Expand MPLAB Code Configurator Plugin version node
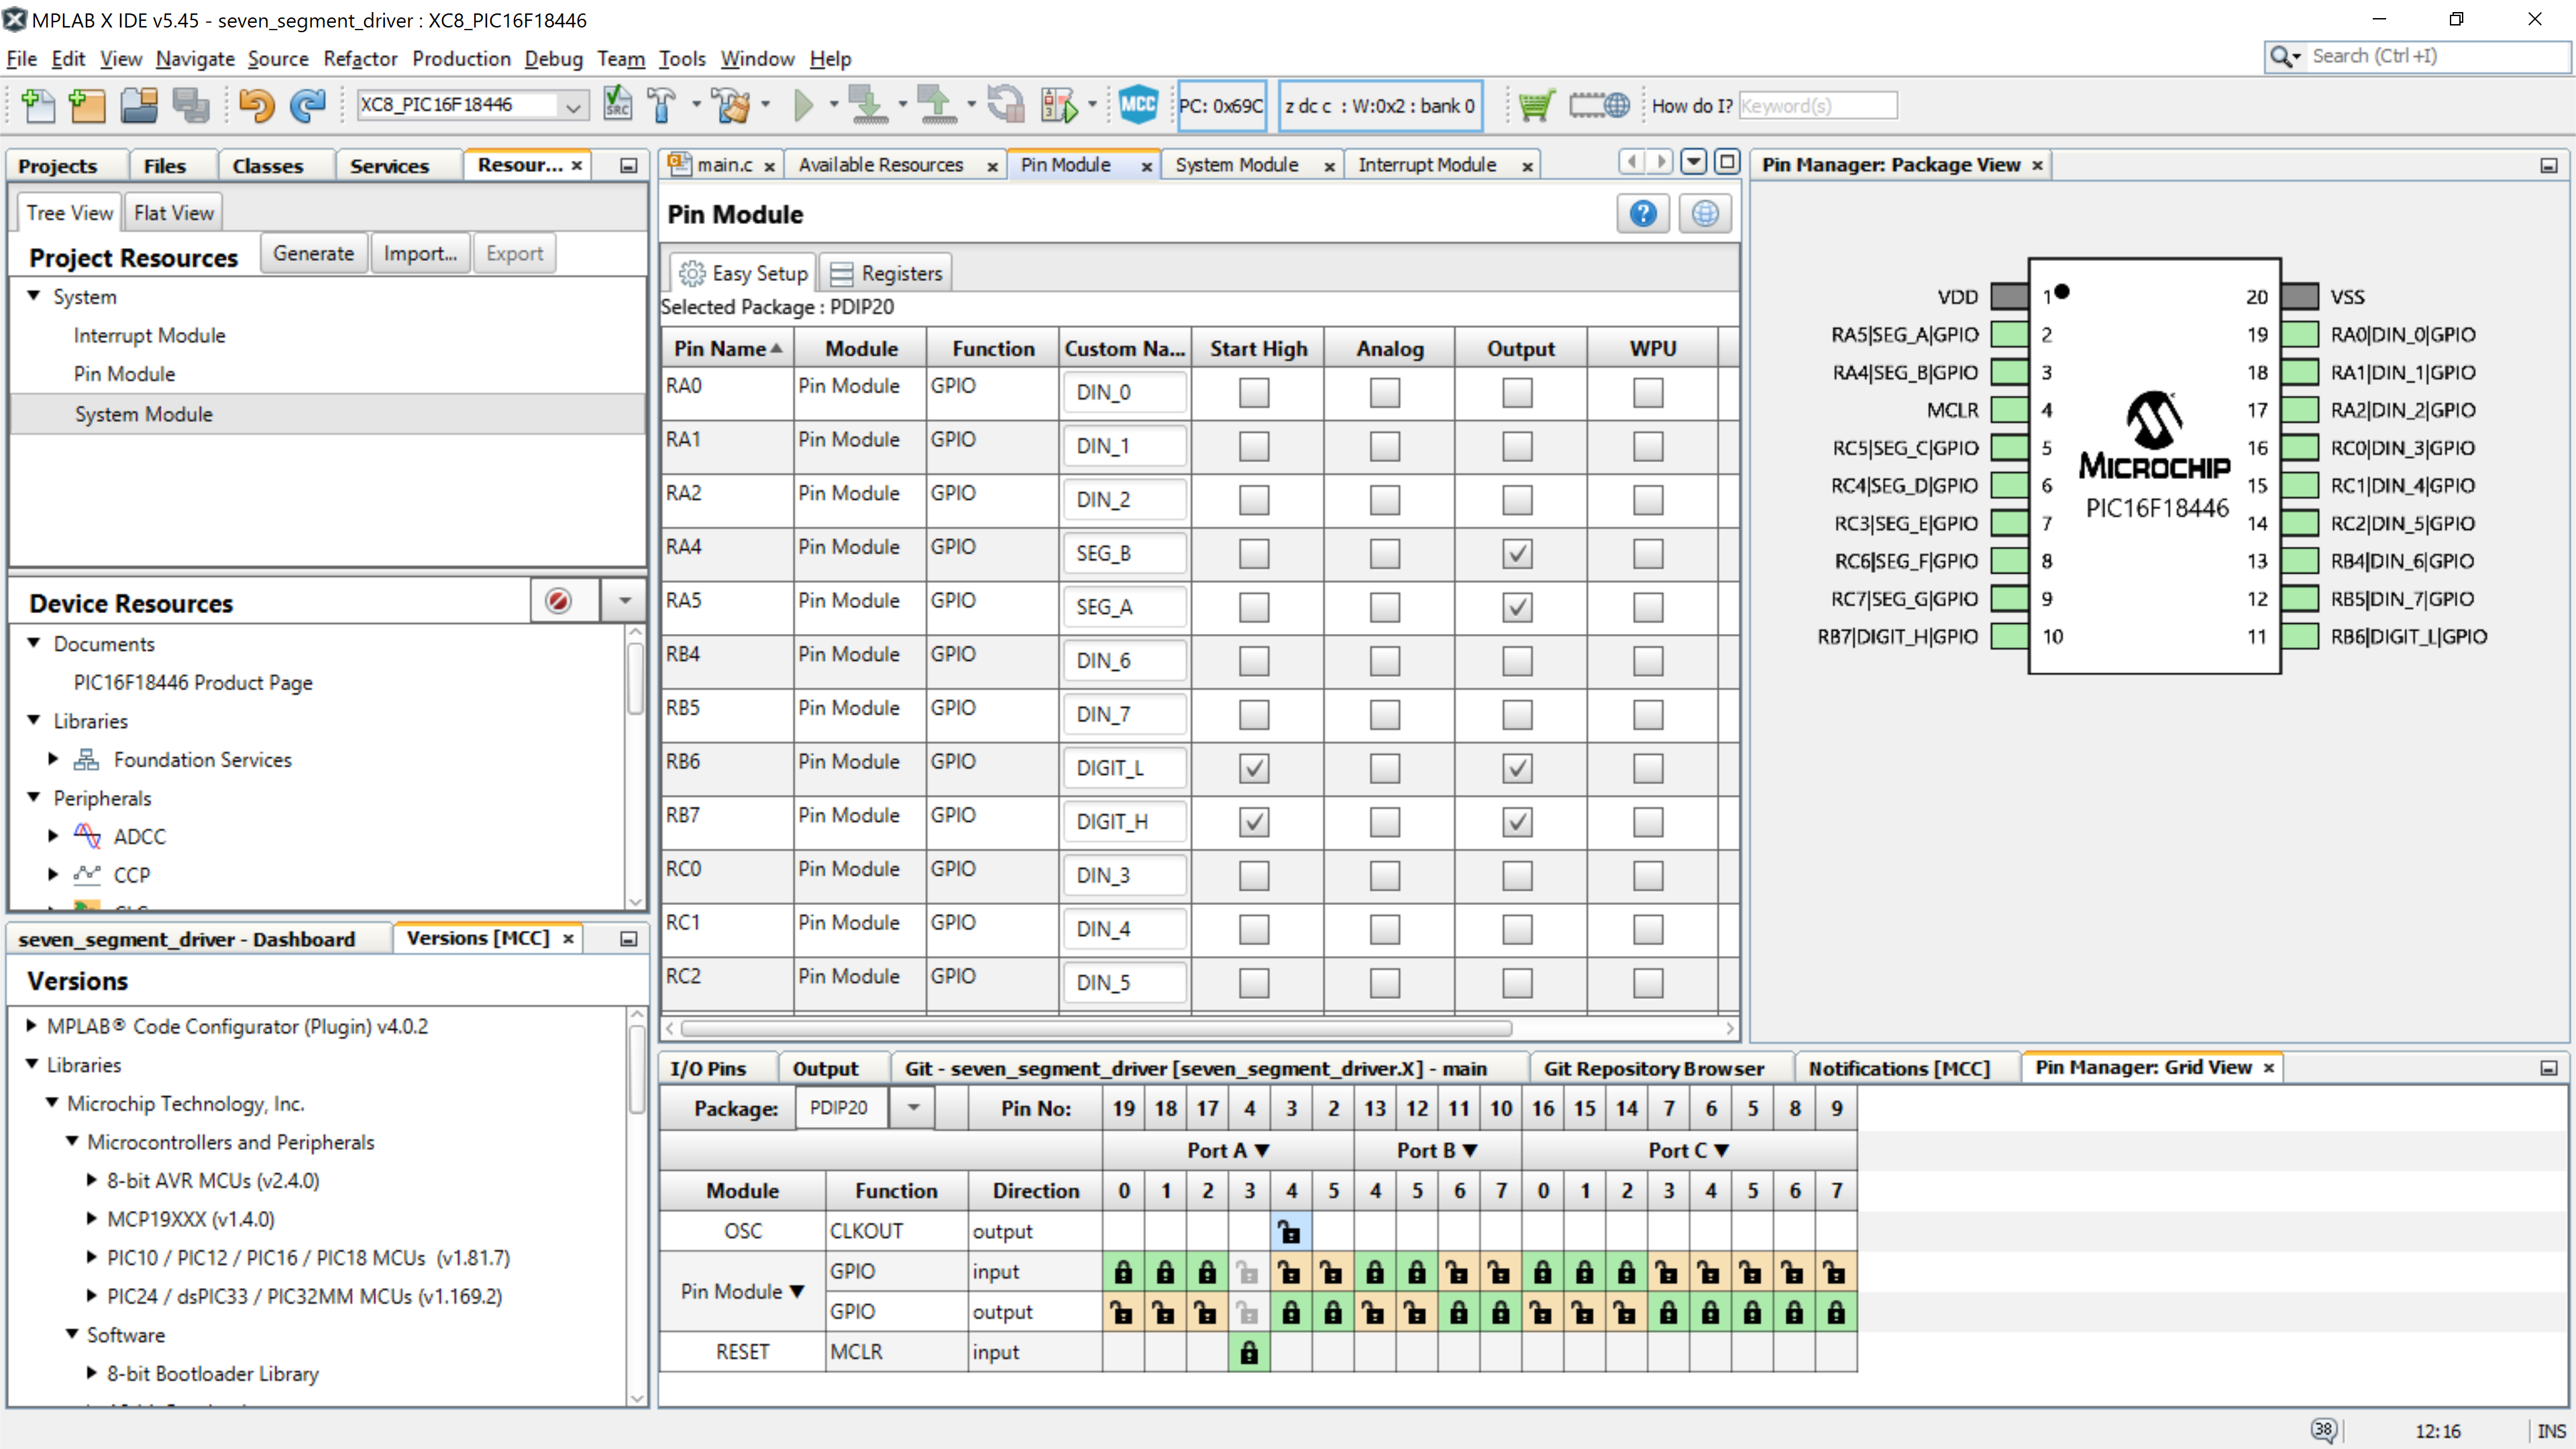 pyautogui.click(x=31, y=1026)
